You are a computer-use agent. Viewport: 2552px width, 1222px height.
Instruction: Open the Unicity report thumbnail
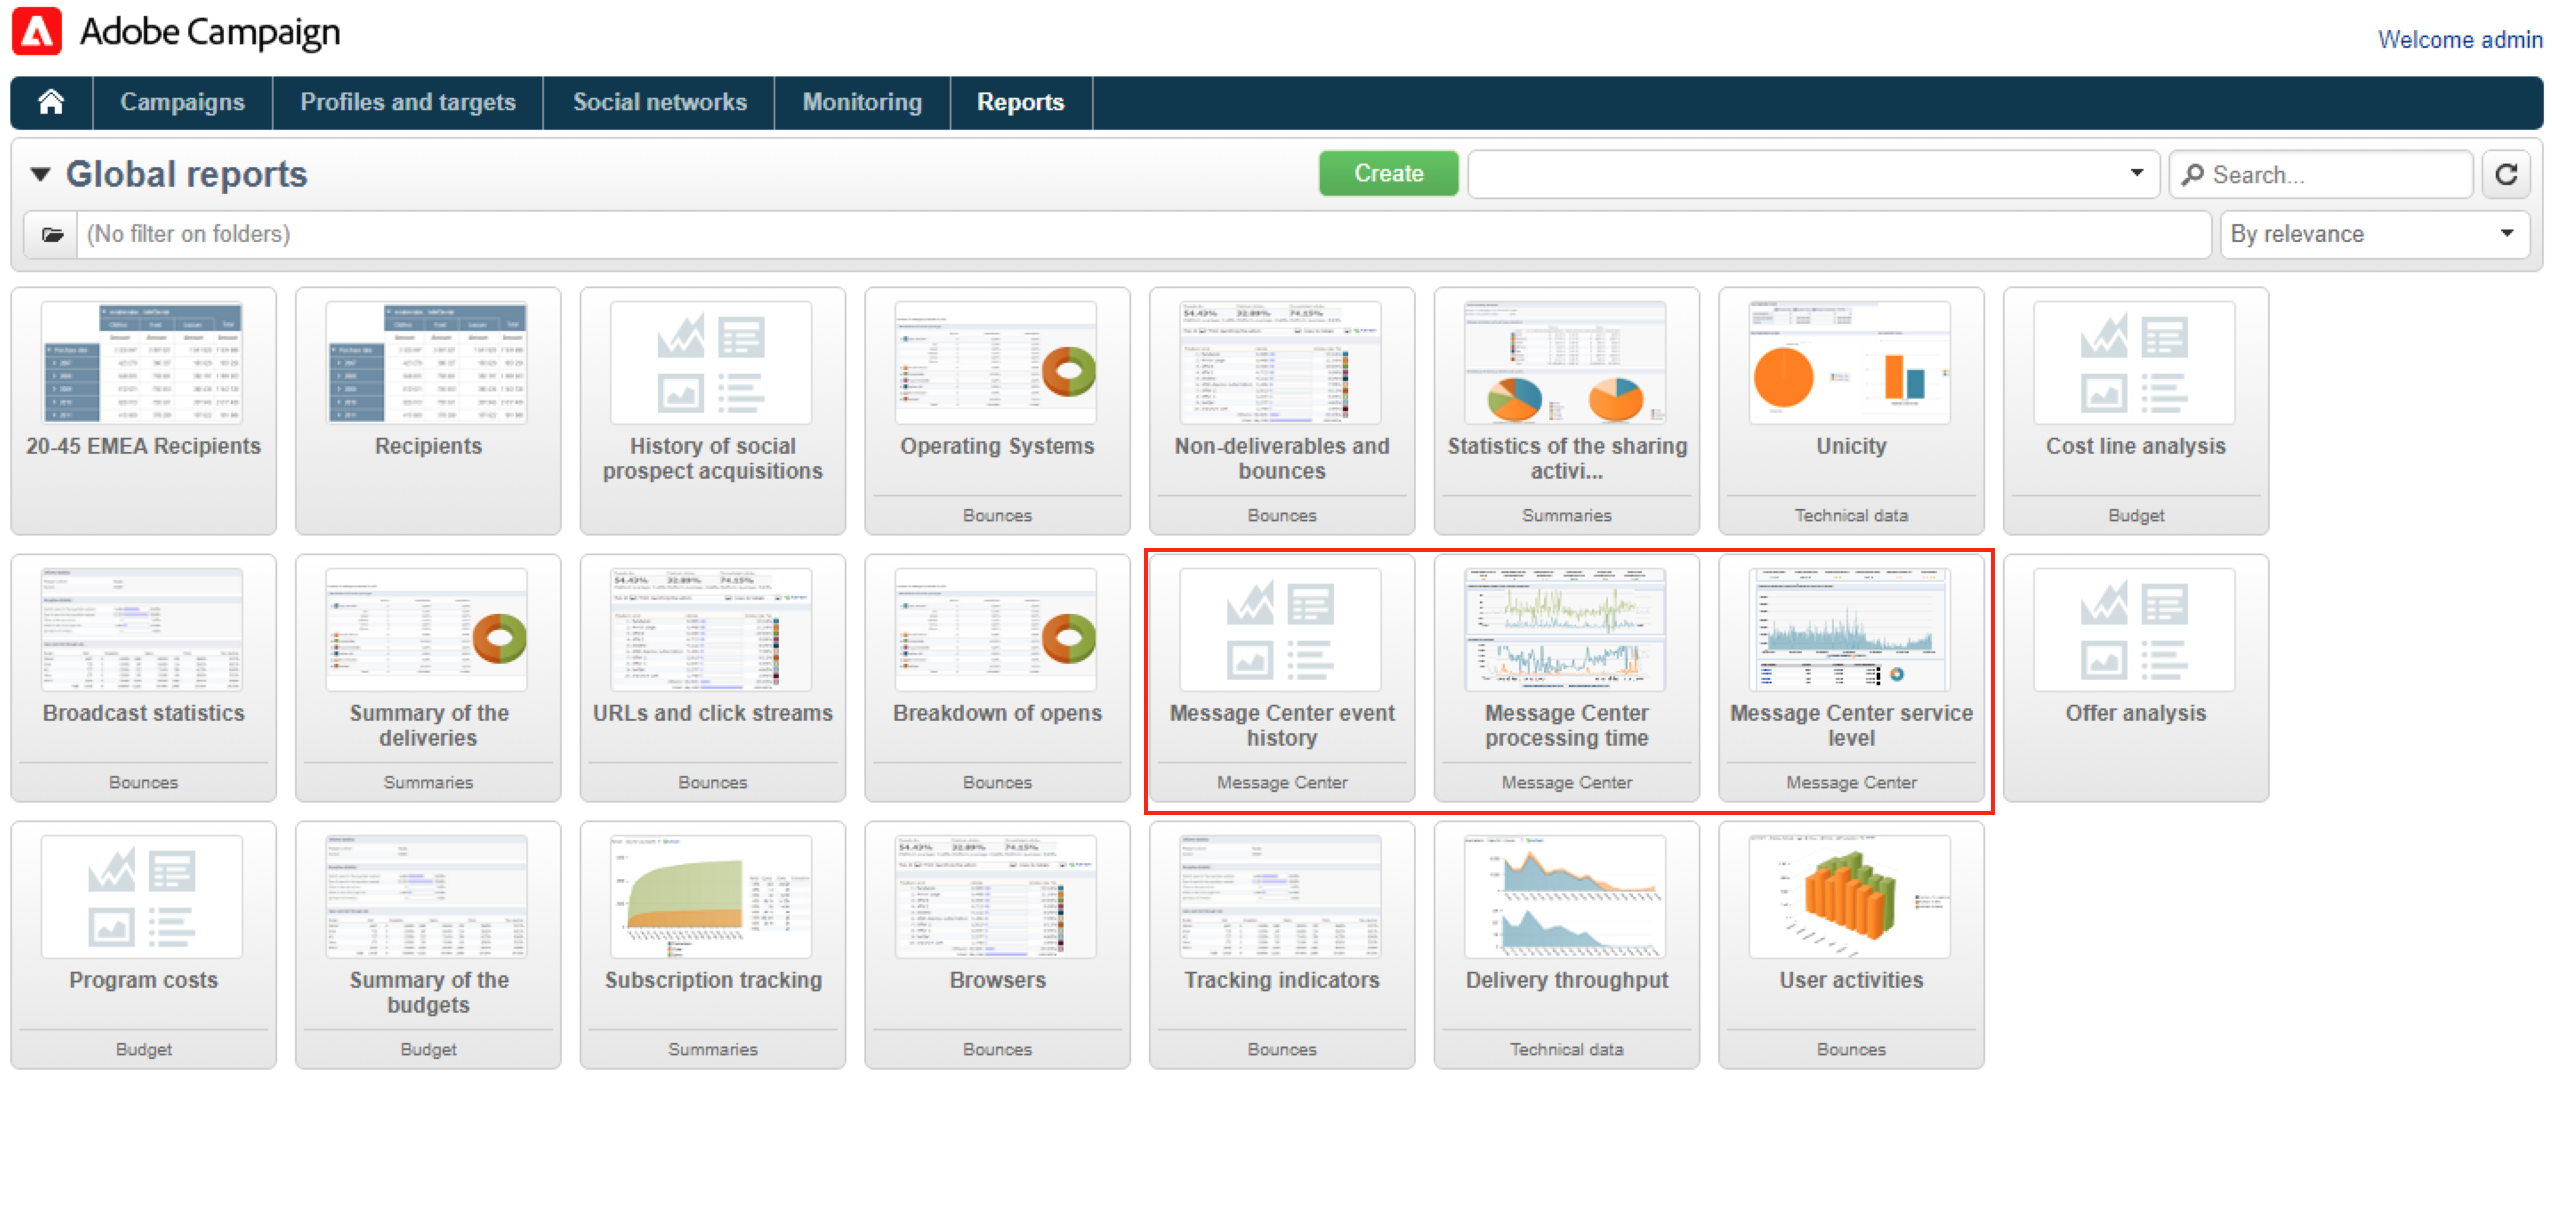[x=1849, y=364]
